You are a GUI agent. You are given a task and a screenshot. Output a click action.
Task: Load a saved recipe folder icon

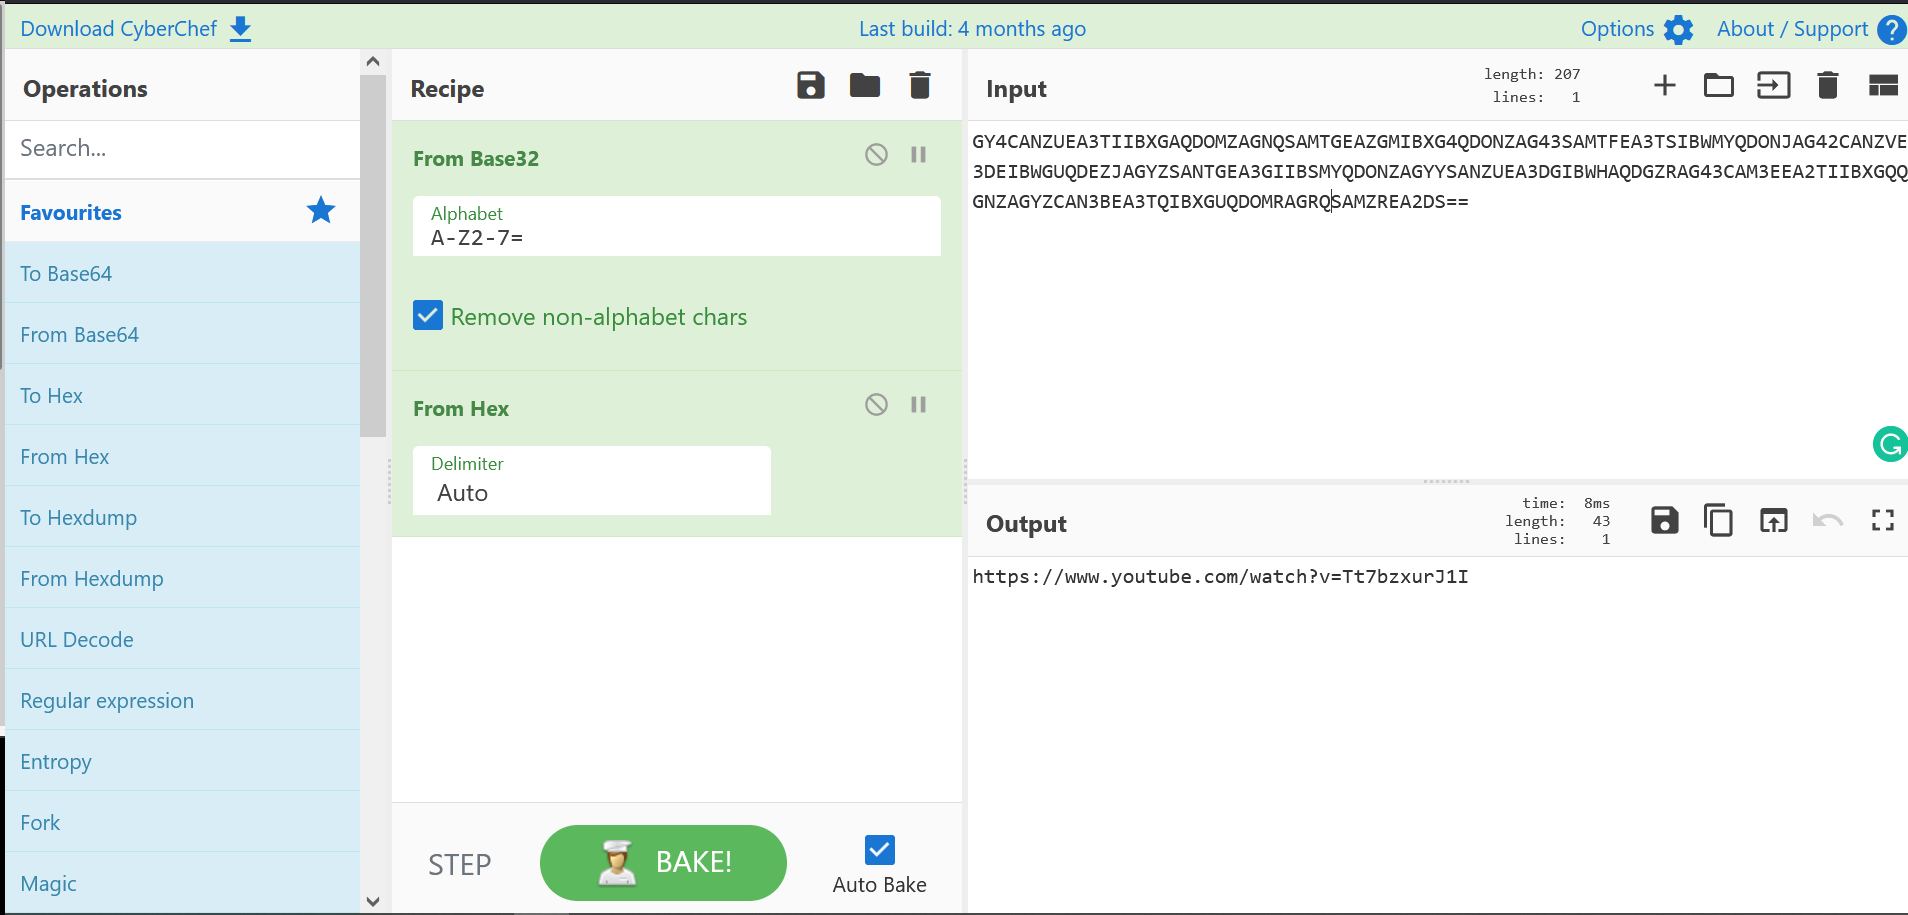point(865,86)
